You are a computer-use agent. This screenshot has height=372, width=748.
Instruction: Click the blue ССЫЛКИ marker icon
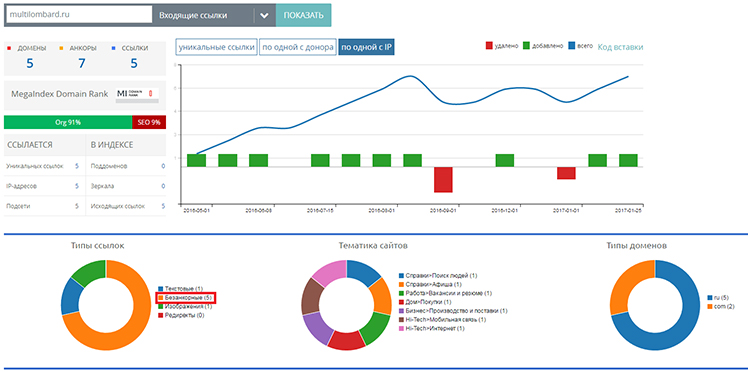click(113, 48)
